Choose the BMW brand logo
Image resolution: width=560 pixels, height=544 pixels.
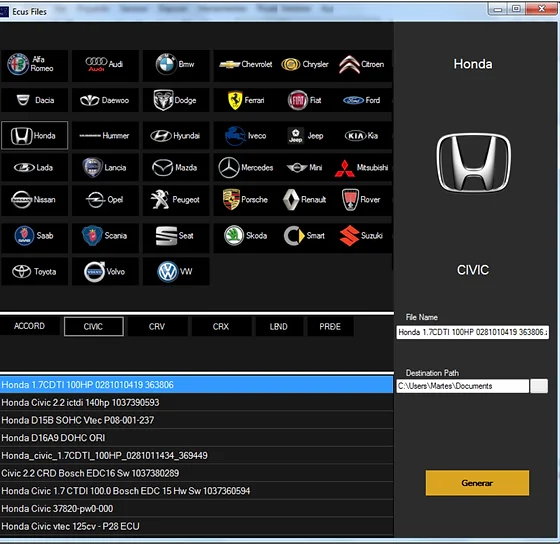tap(176, 65)
